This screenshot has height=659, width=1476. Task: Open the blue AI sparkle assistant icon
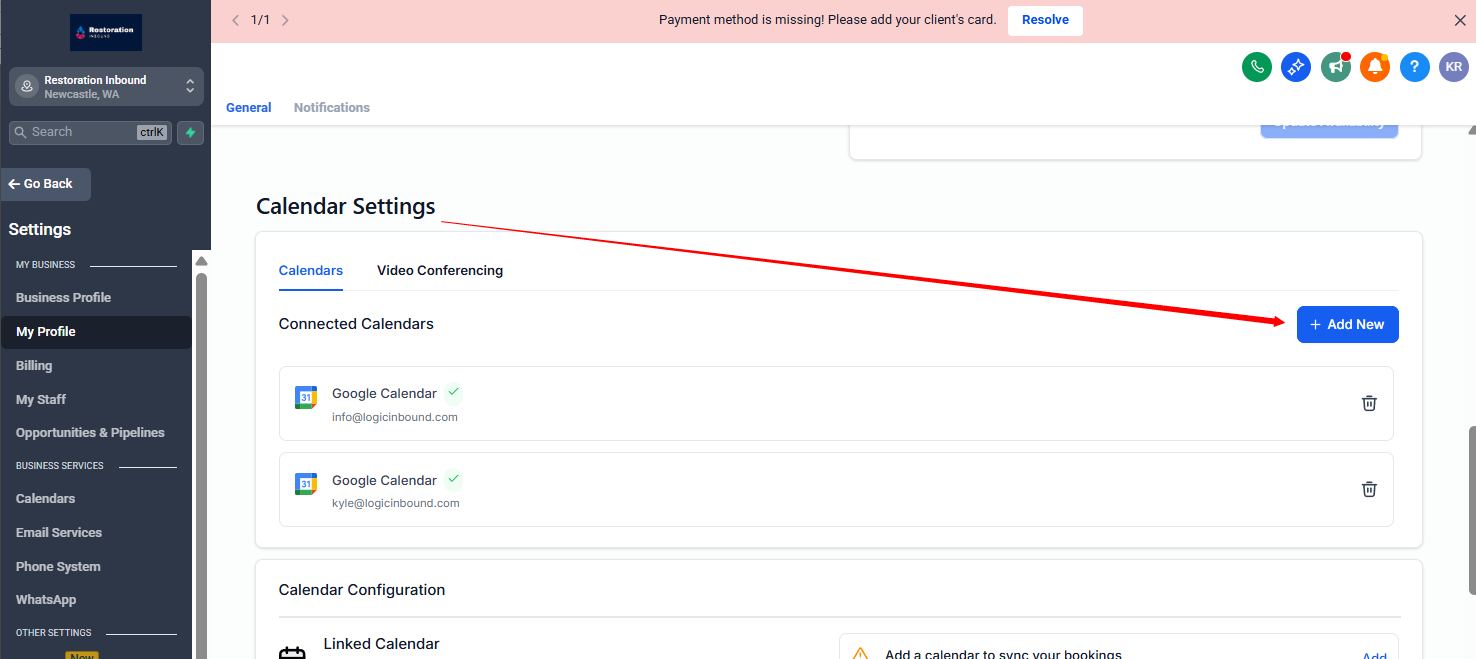[x=1296, y=67]
